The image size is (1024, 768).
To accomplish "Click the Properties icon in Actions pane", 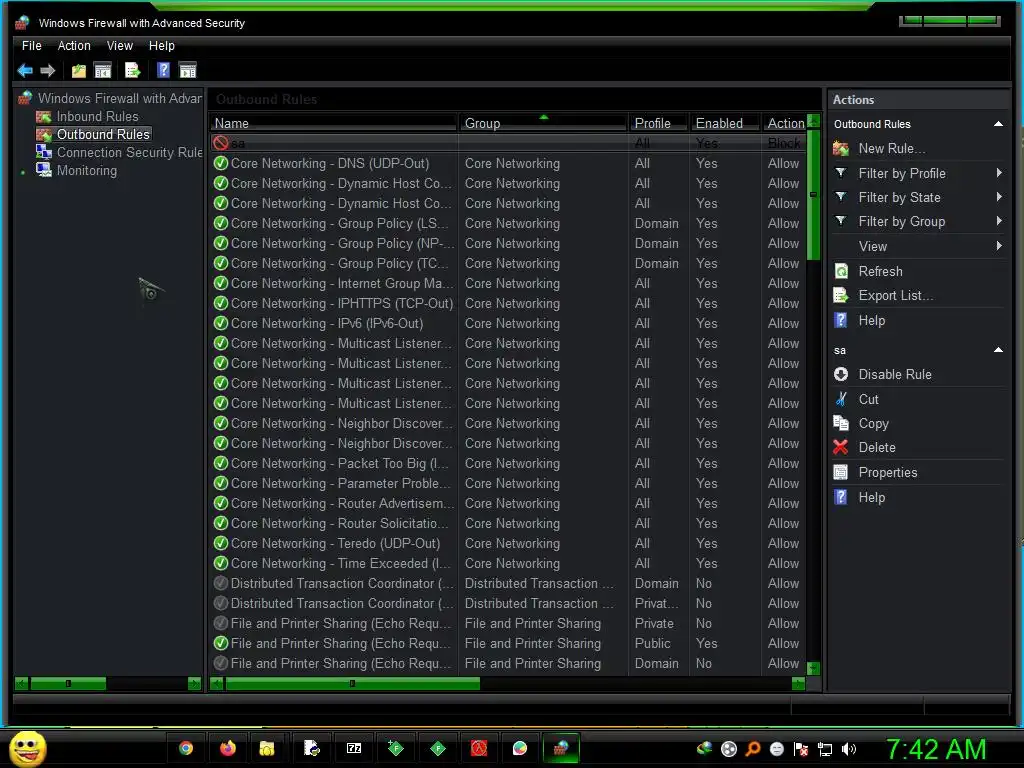I will 841,472.
